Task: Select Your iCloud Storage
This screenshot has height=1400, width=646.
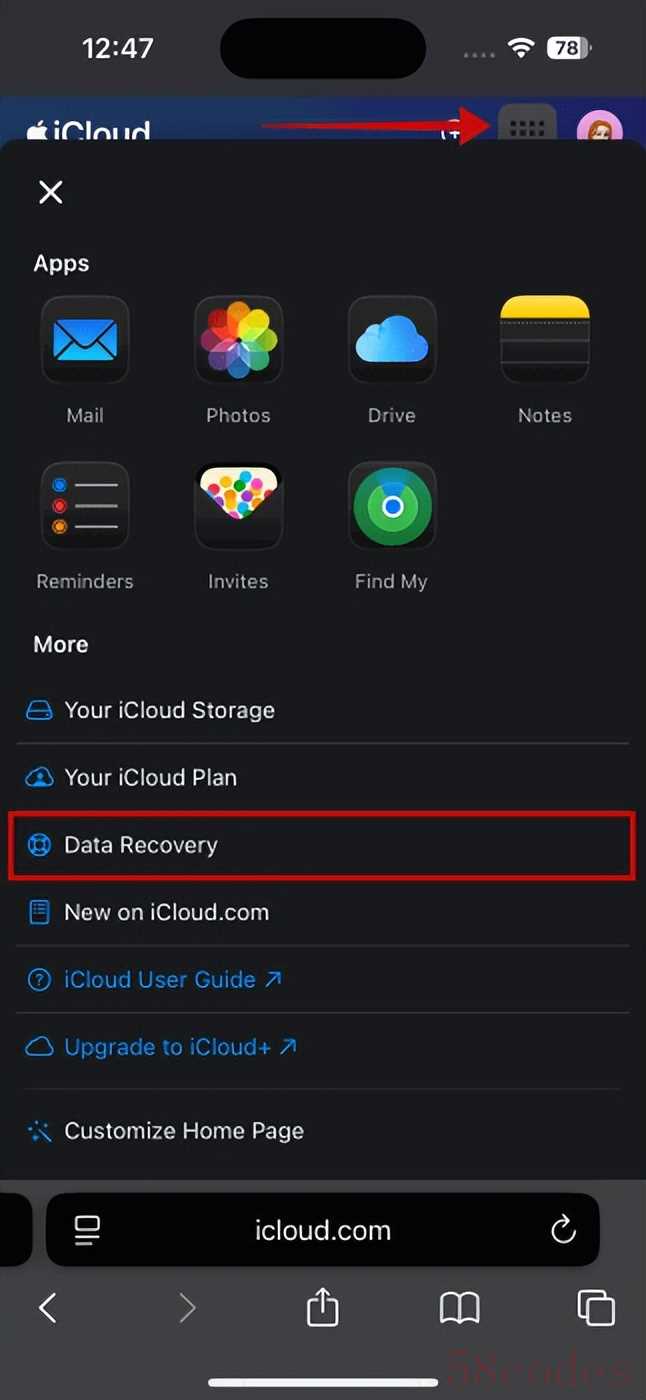Action: [x=169, y=710]
